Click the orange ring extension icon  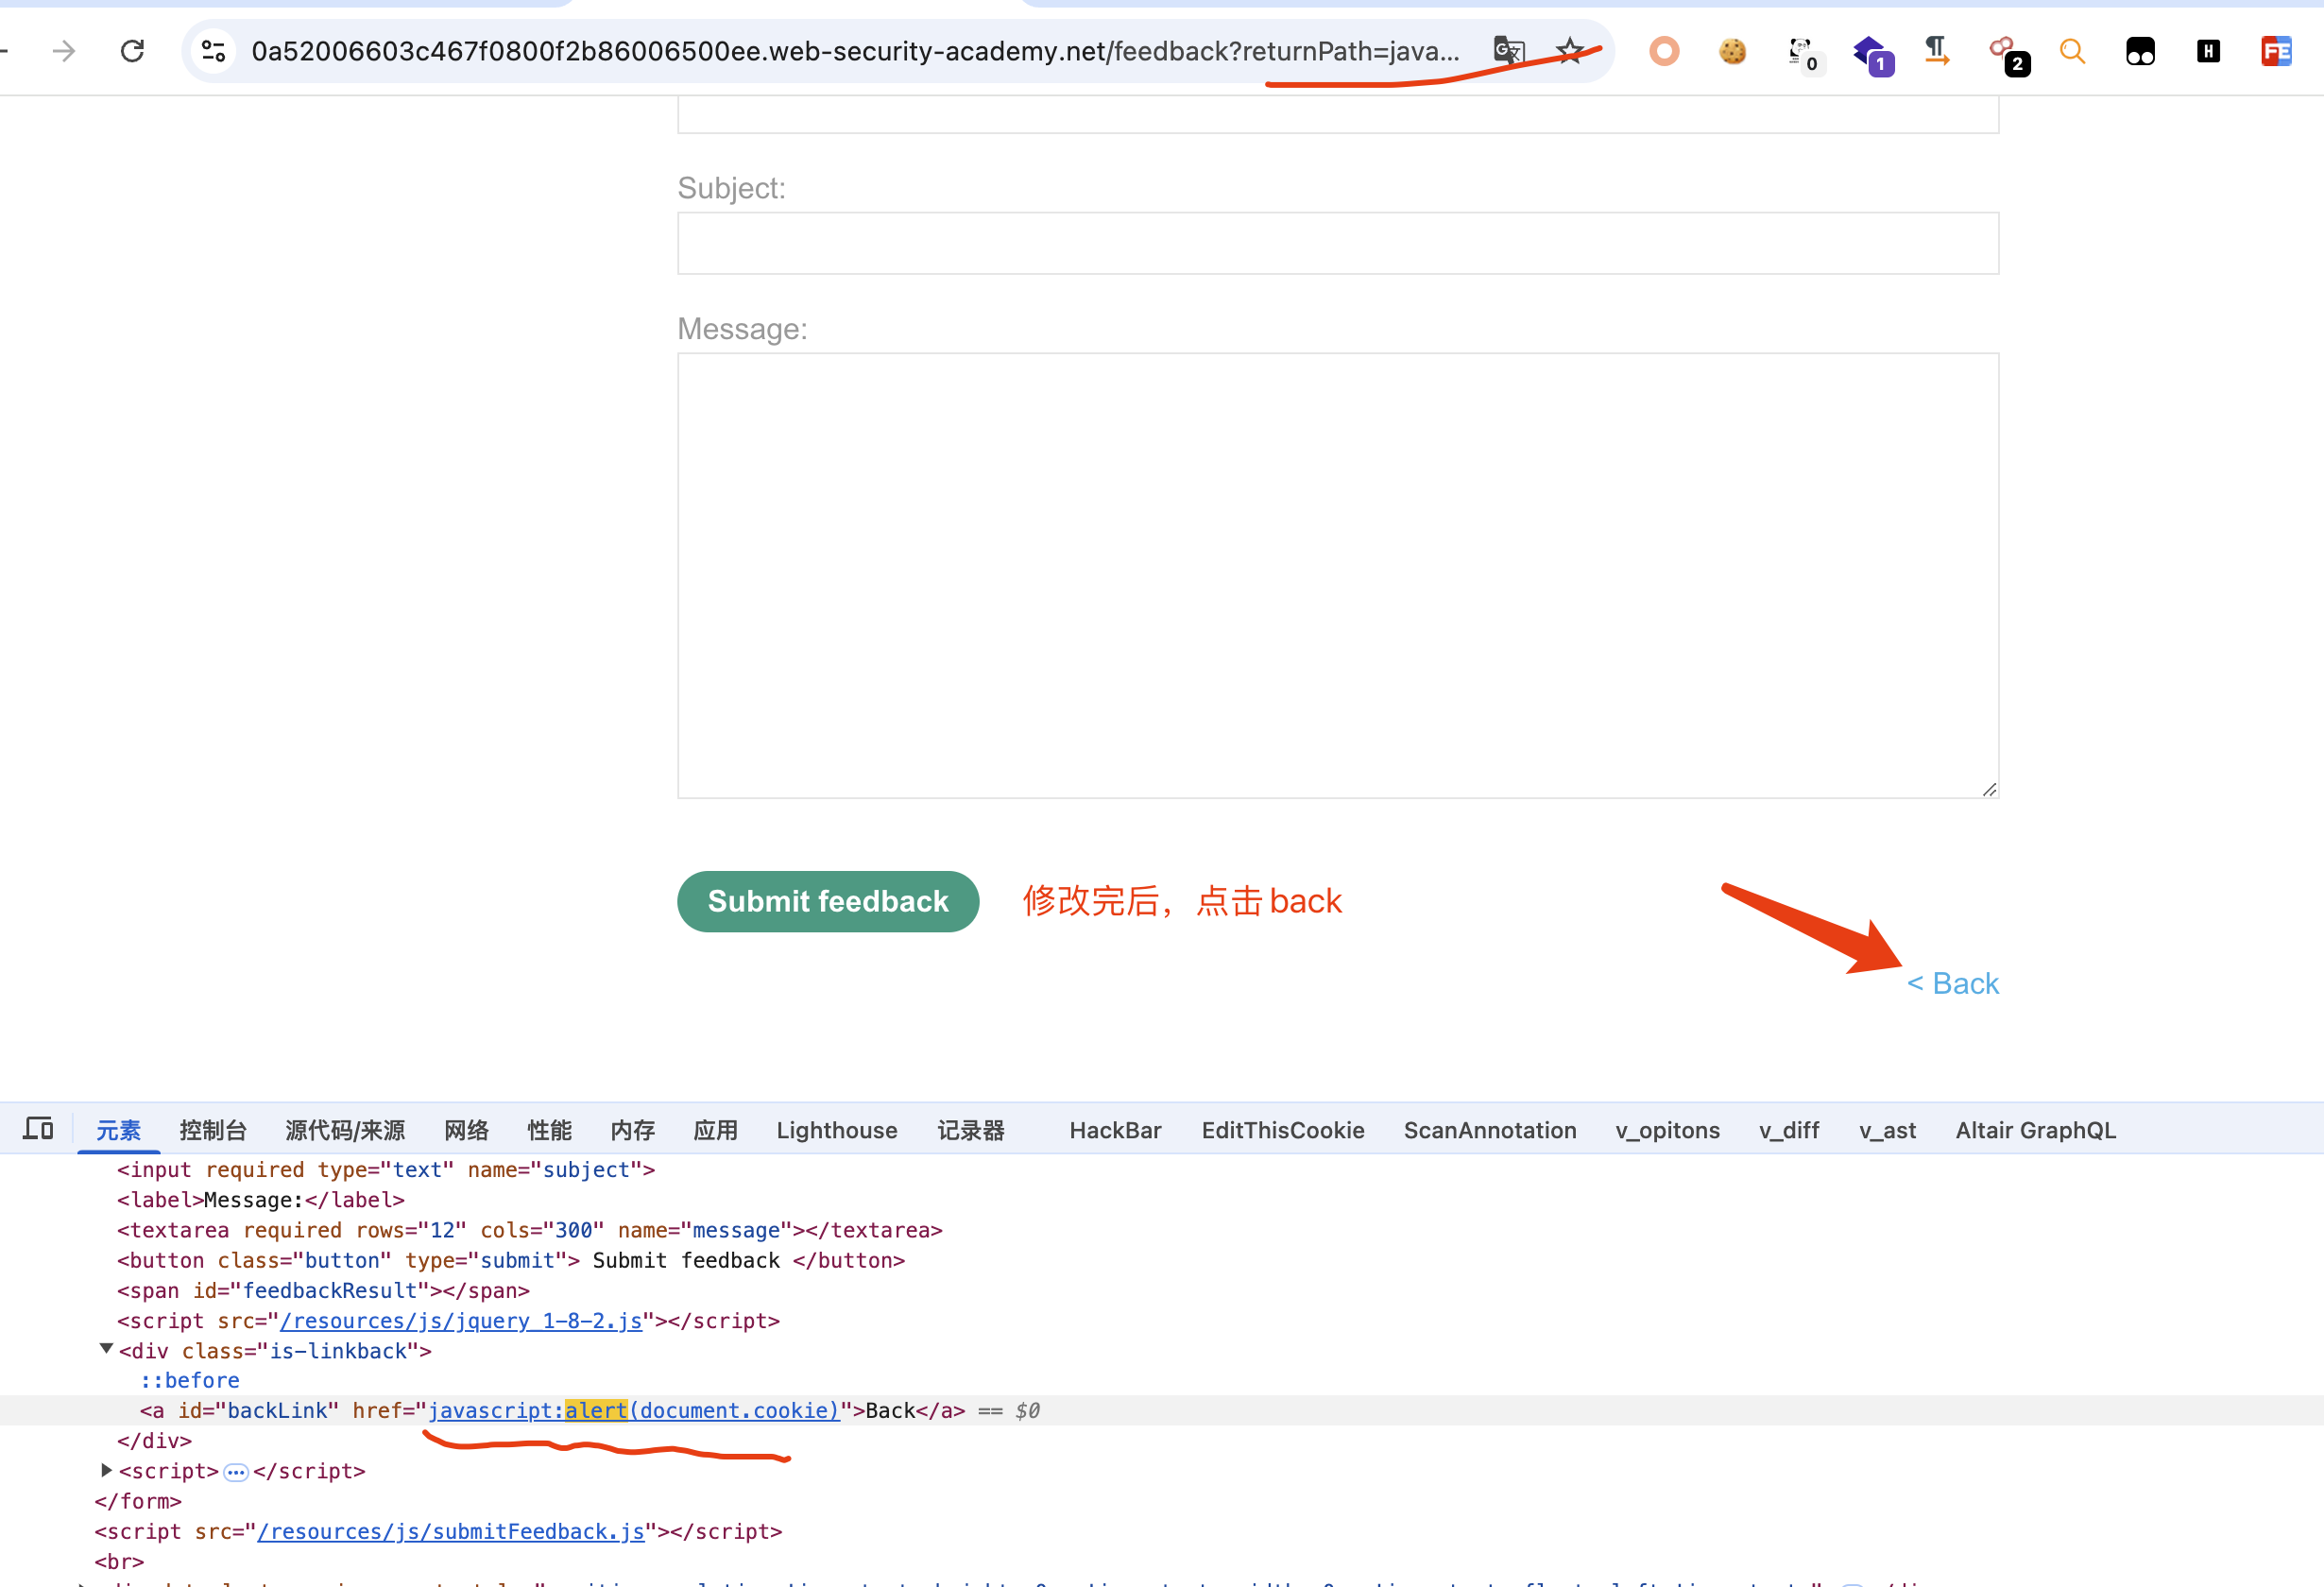(1664, 50)
